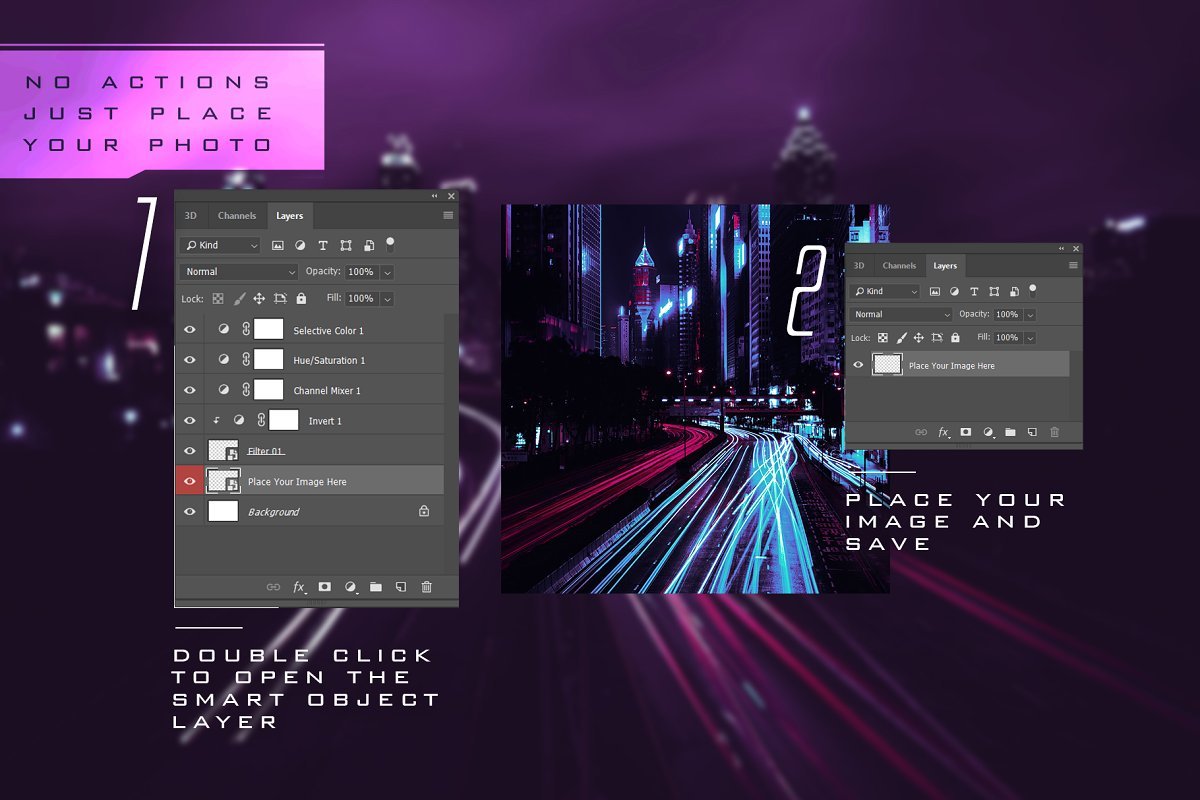
Task: Click the fx layer style icon in step 2 panel
Action: click(943, 432)
